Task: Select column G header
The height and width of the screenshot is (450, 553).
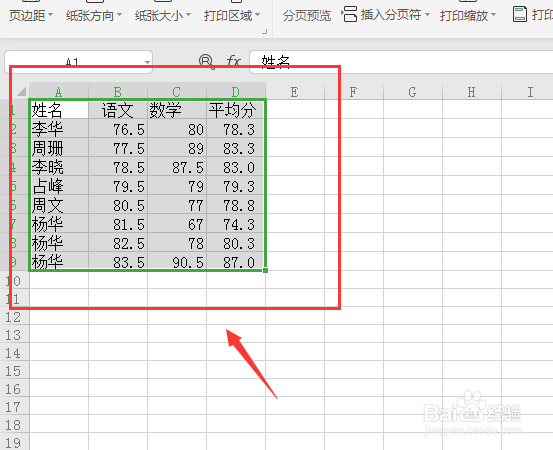Action: tap(413, 92)
